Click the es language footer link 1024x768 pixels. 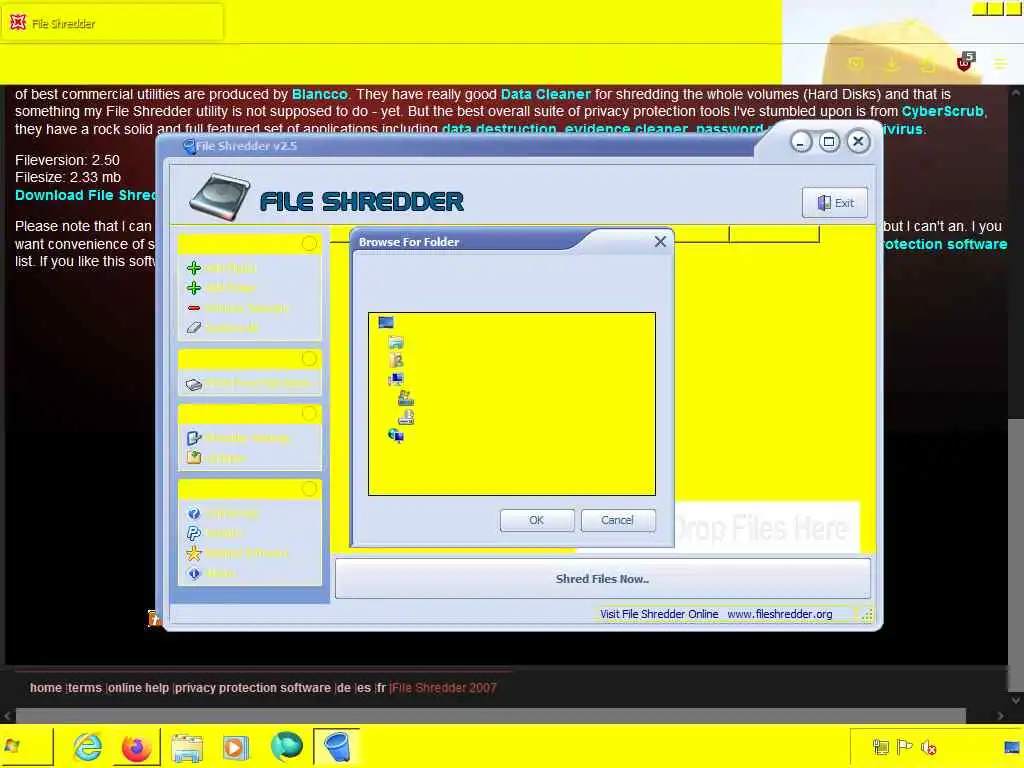point(364,688)
